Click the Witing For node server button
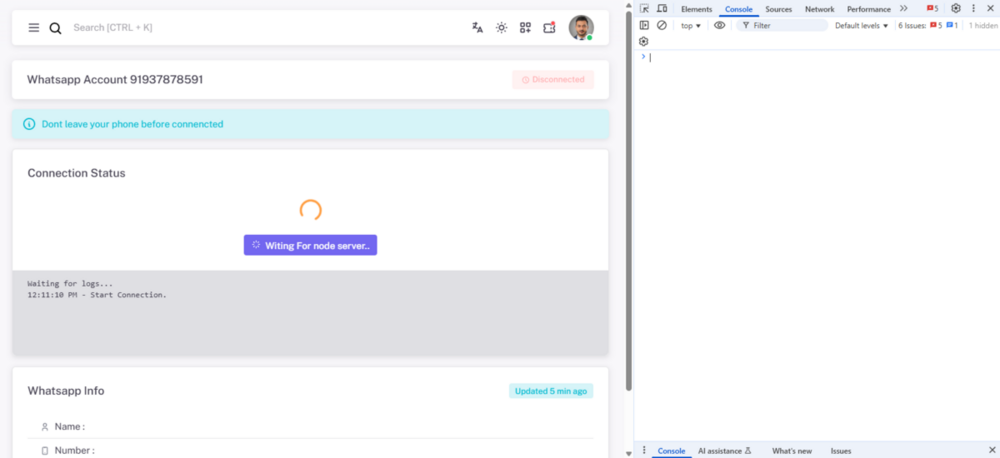The image size is (1000, 458). pos(310,245)
